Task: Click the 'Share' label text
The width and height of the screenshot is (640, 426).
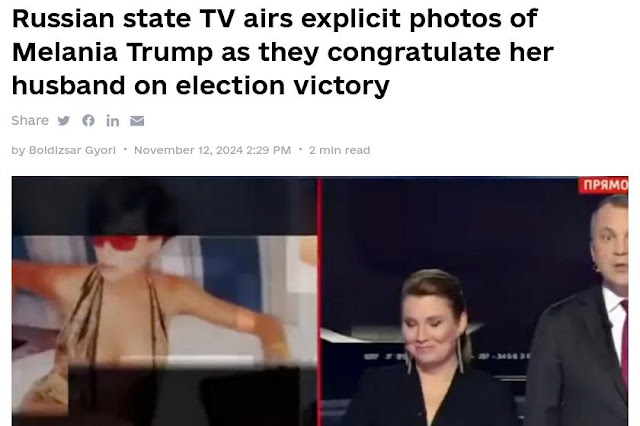Action: [x=30, y=120]
